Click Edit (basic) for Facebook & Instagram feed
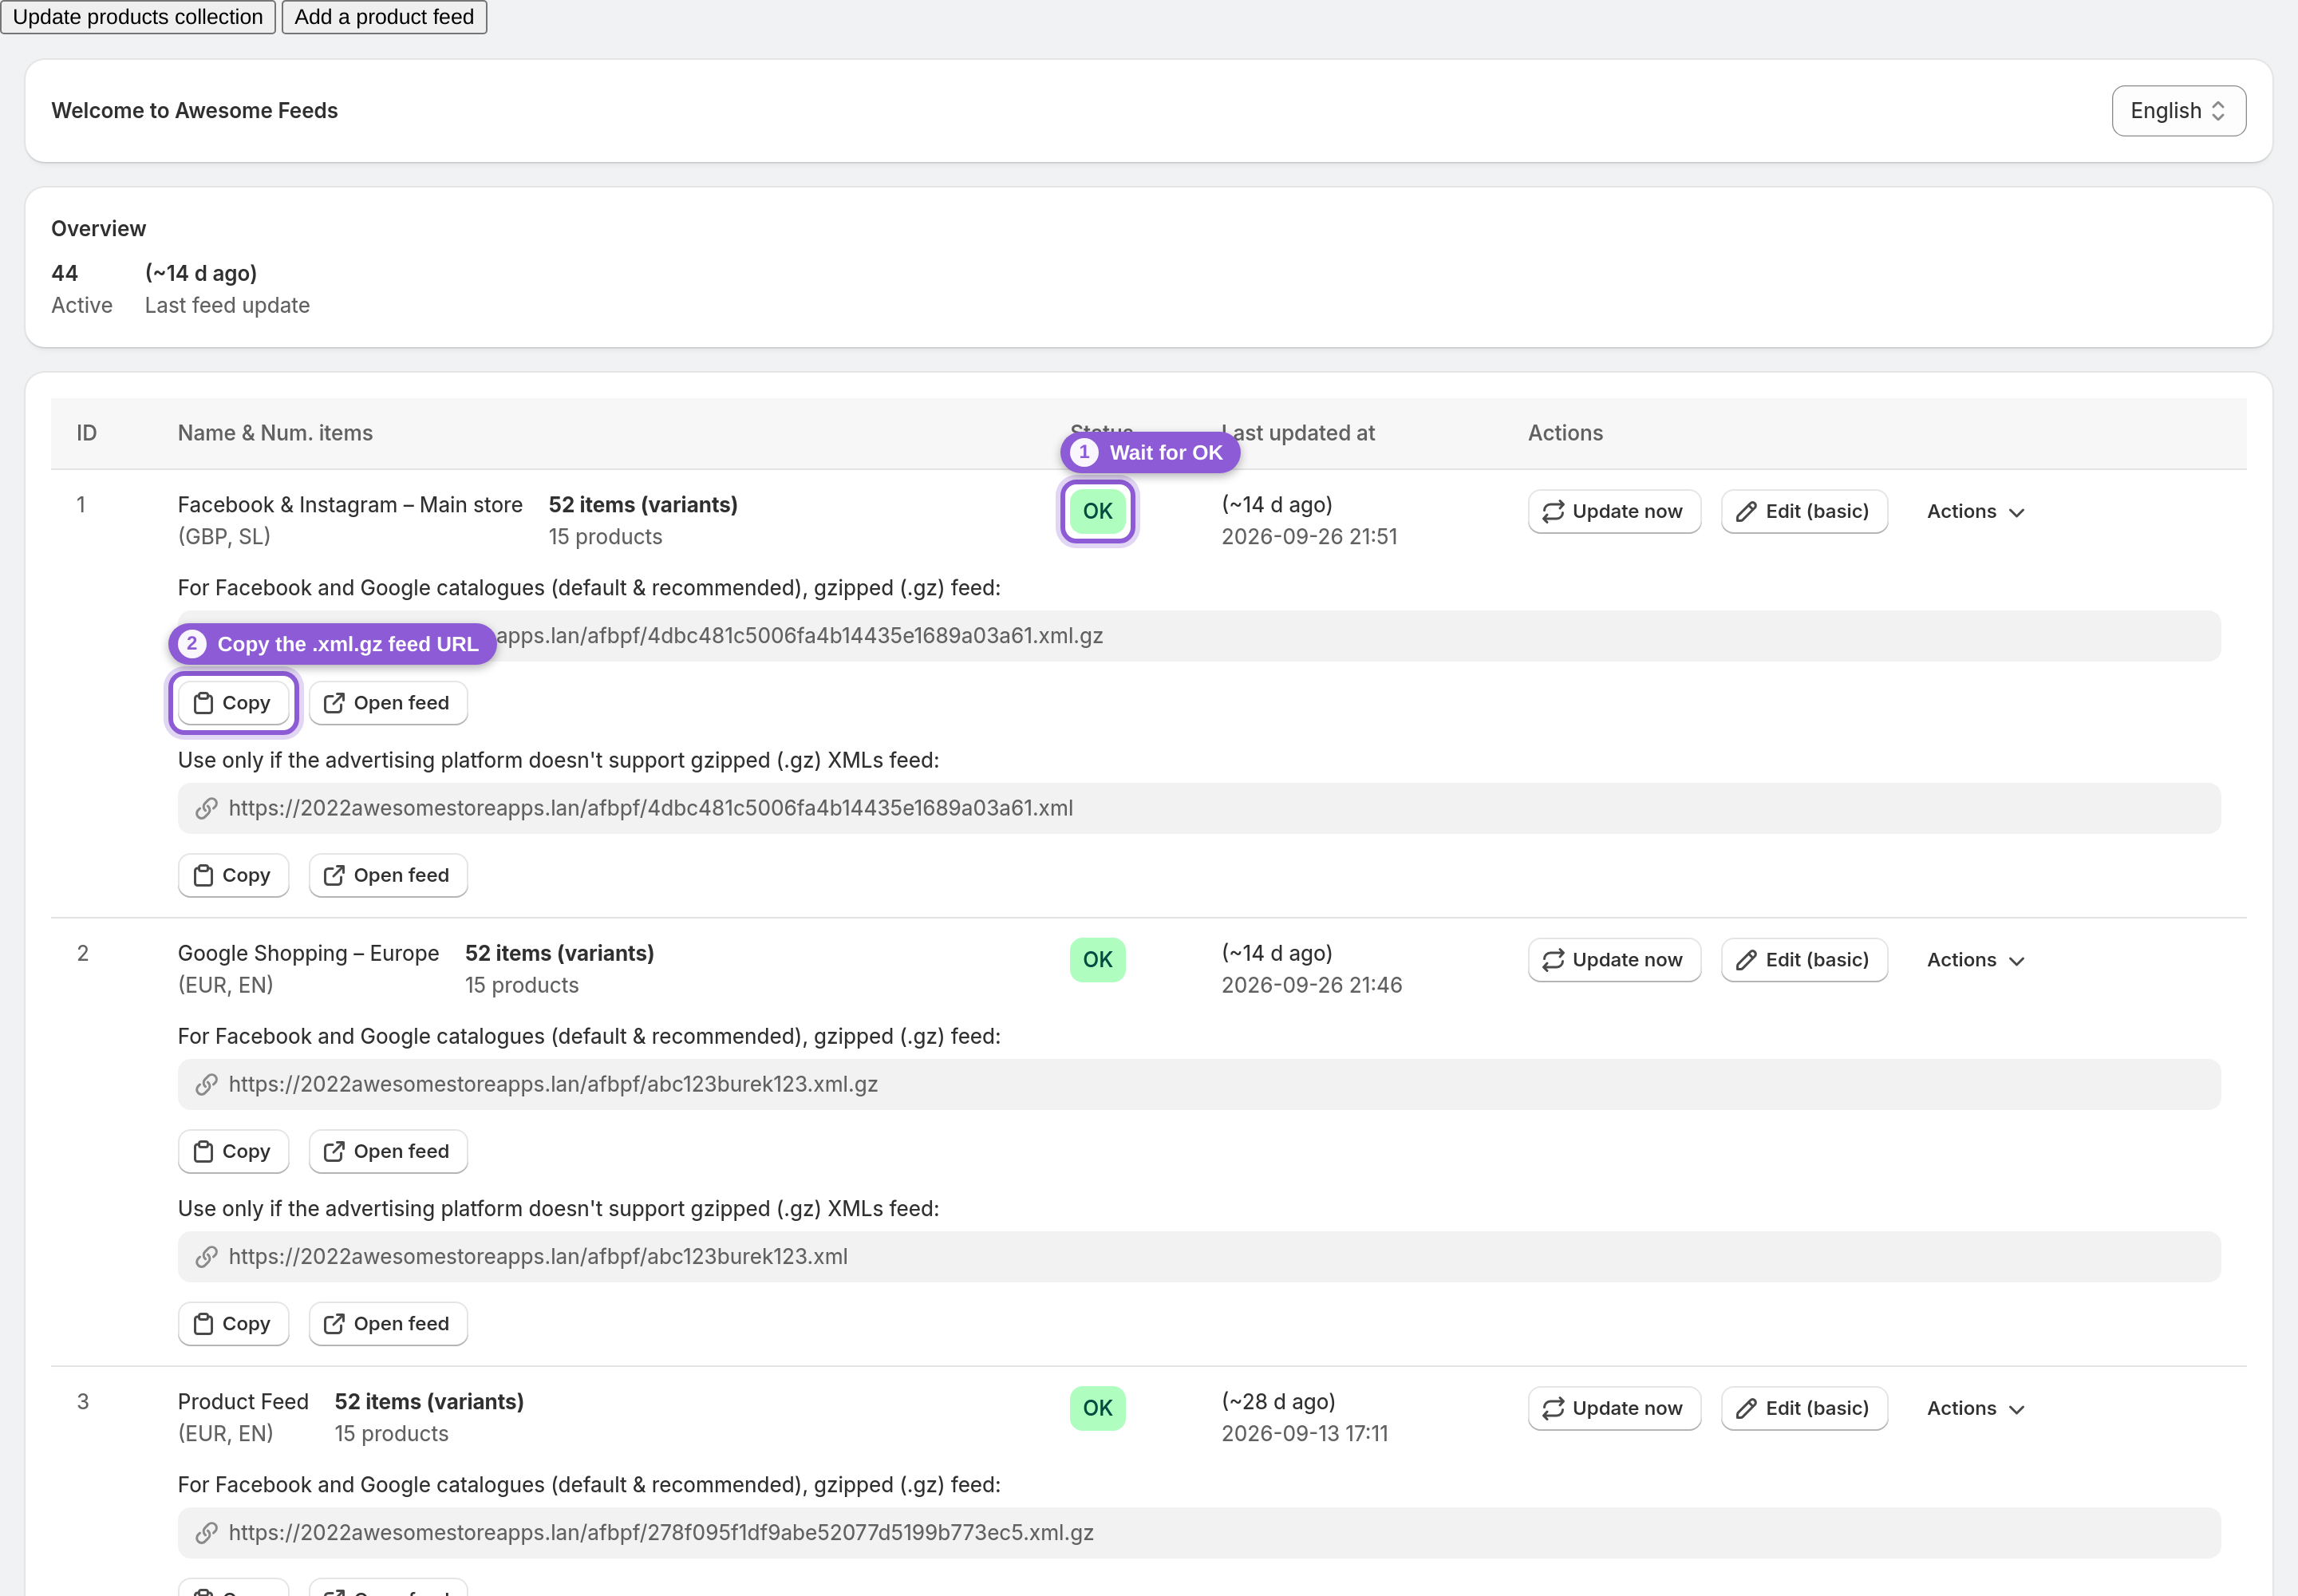 (1804, 511)
